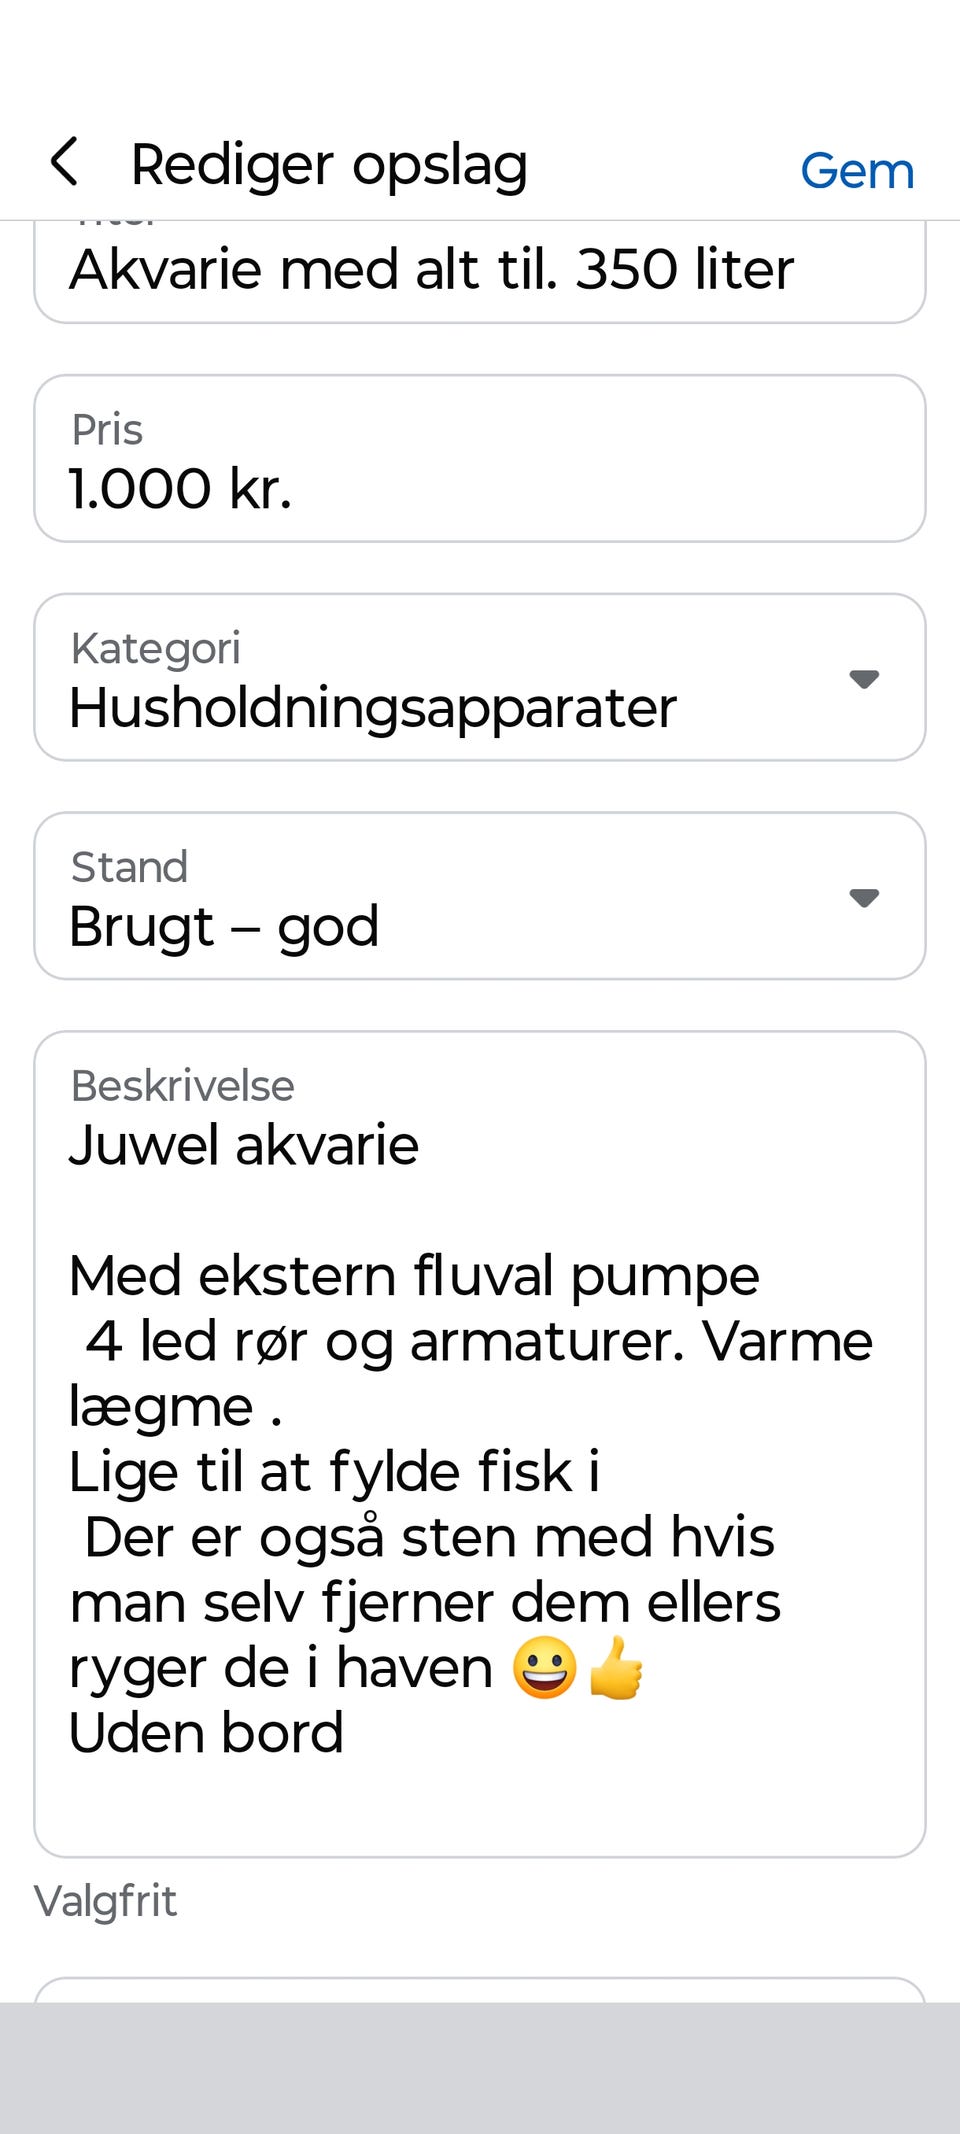The image size is (960, 2134).
Task: Tap the 'Stand' field label
Action: [x=130, y=867]
